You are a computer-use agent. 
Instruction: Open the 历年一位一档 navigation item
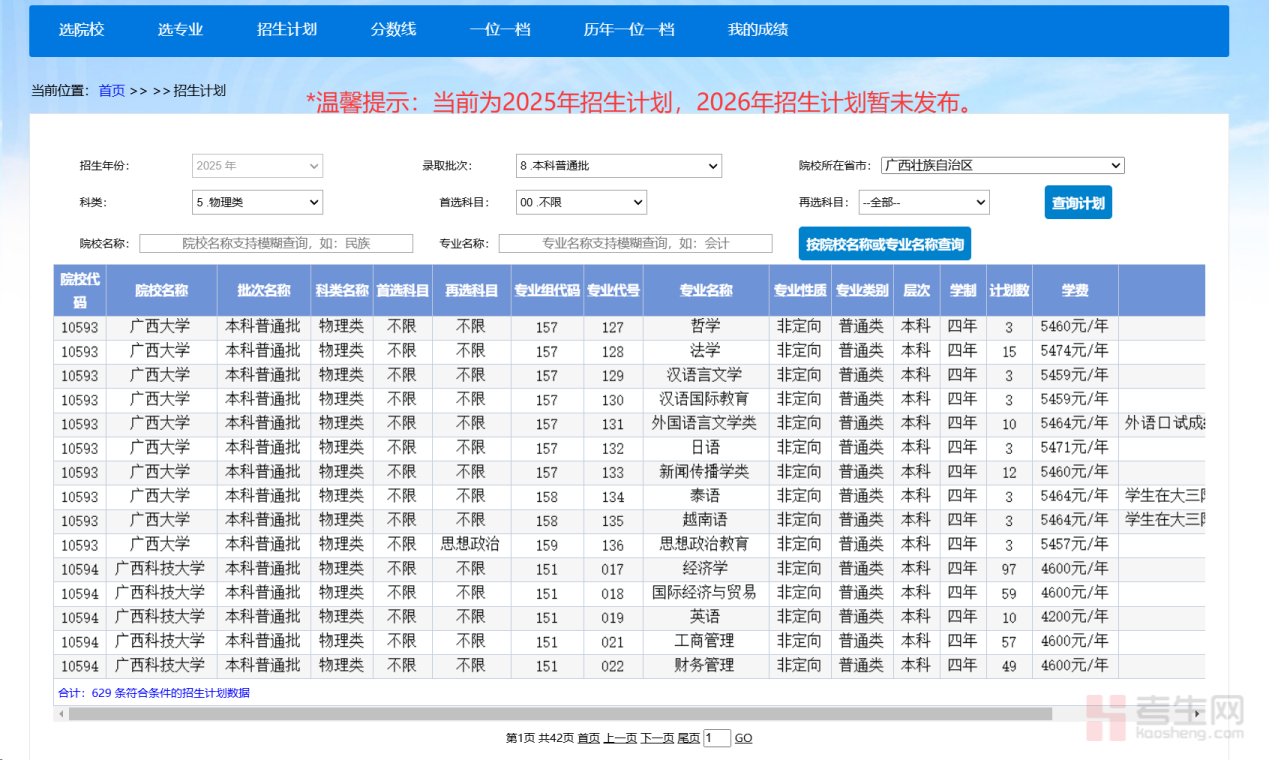[x=629, y=30]
